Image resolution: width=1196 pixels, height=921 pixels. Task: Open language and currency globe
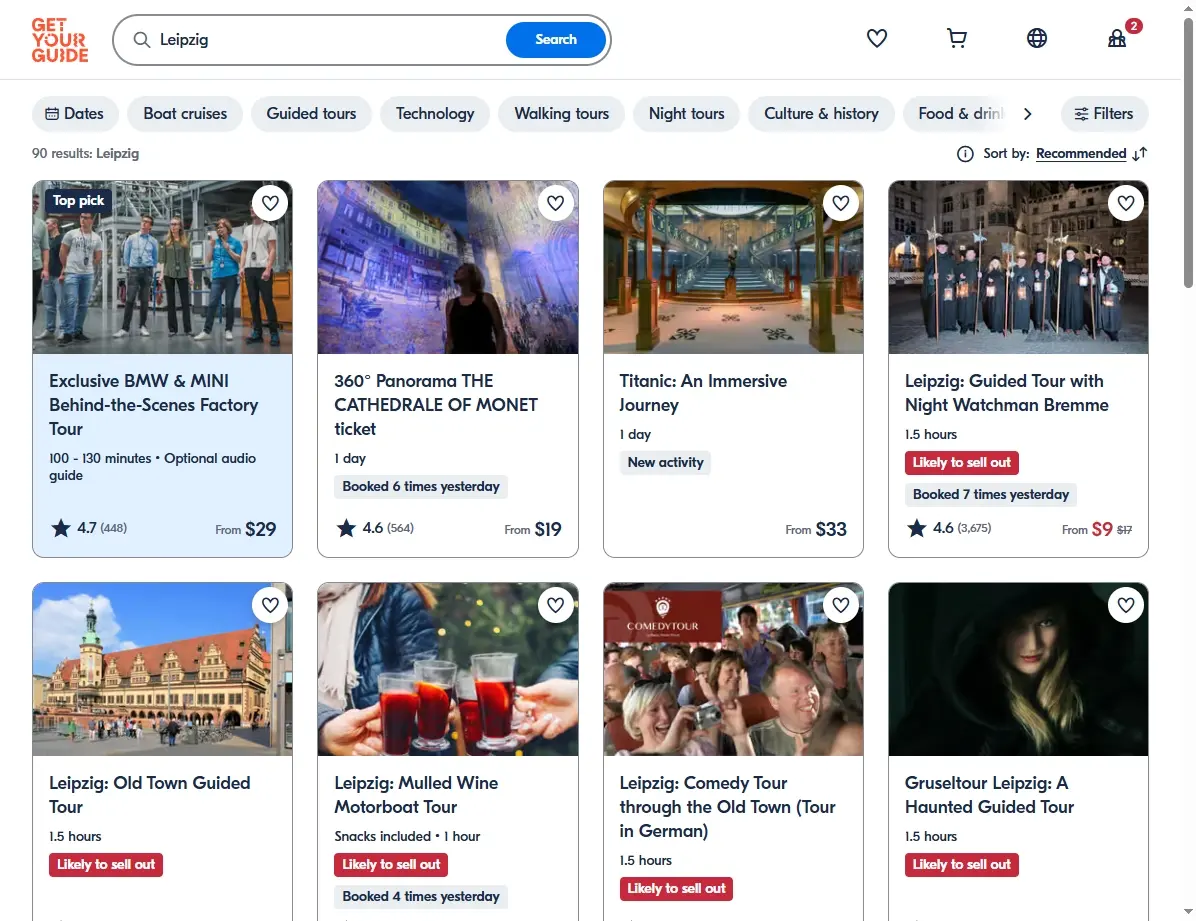(x=1037, y=38)
